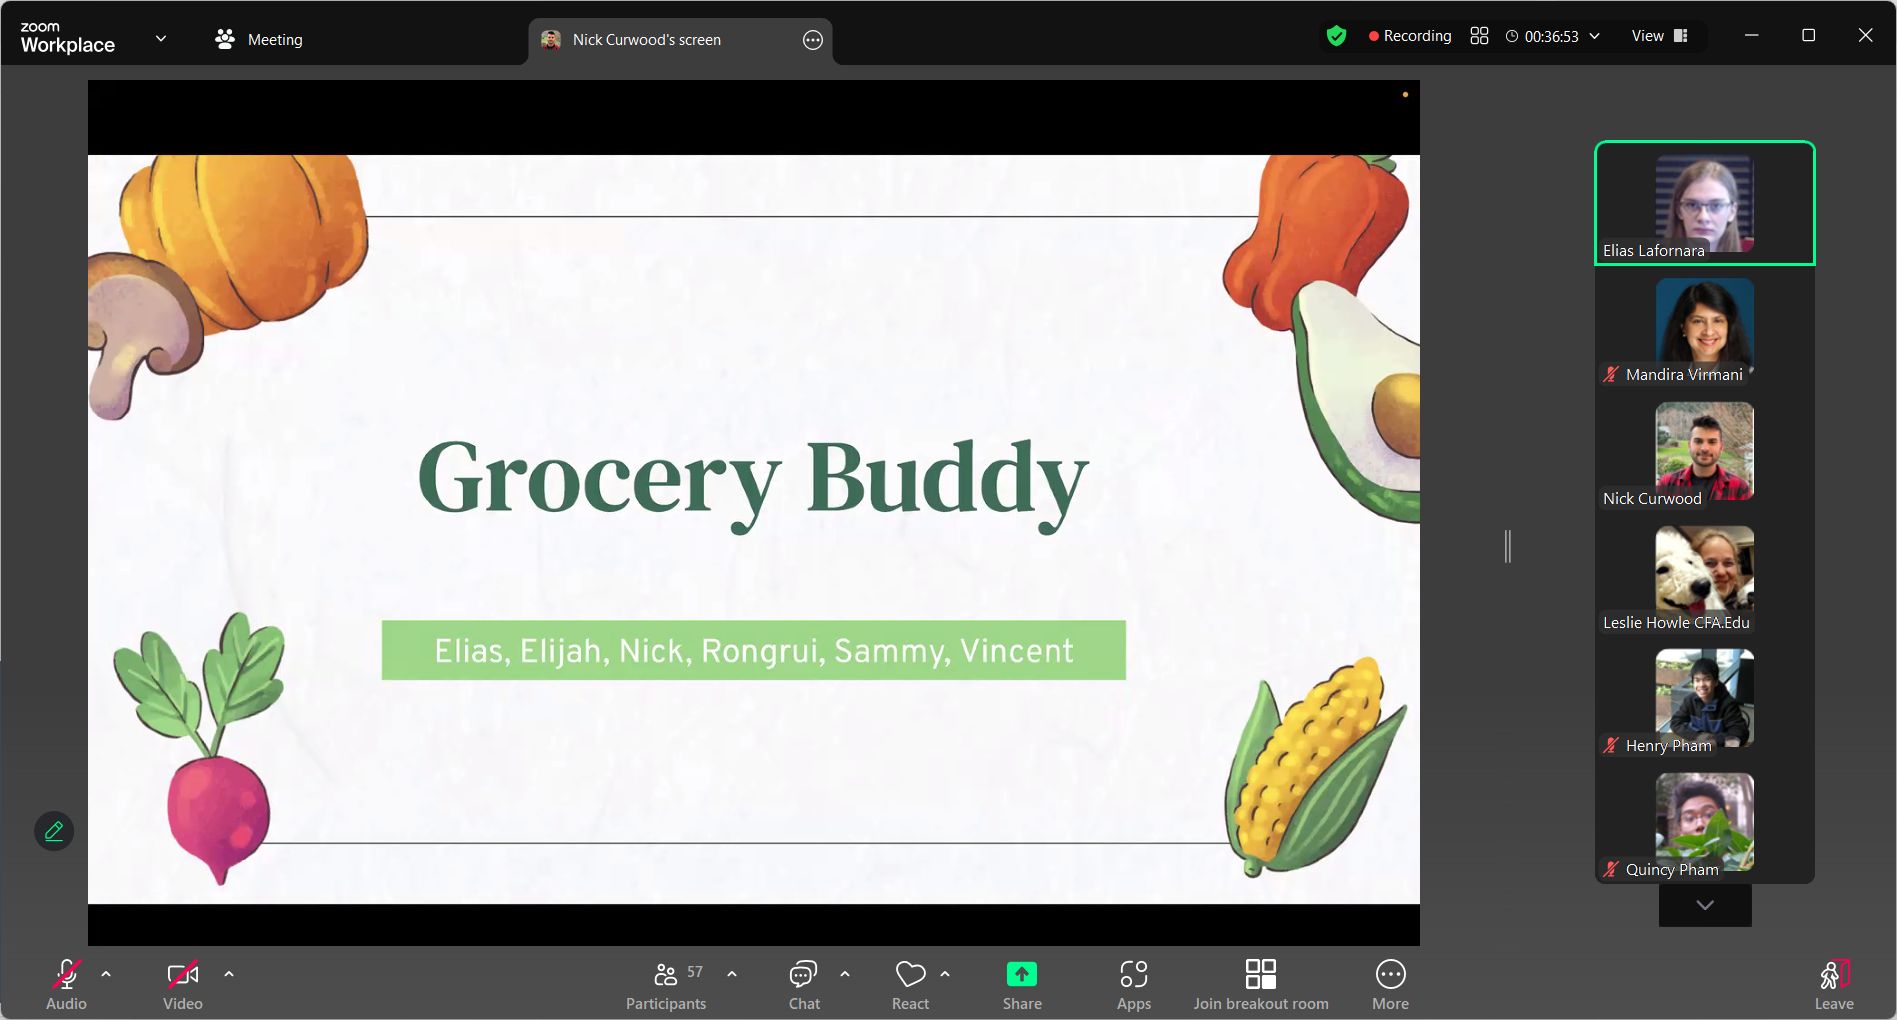Expand the Zoom Workplace dropdown chevron

pyautogui.click(x=161, y=39)
